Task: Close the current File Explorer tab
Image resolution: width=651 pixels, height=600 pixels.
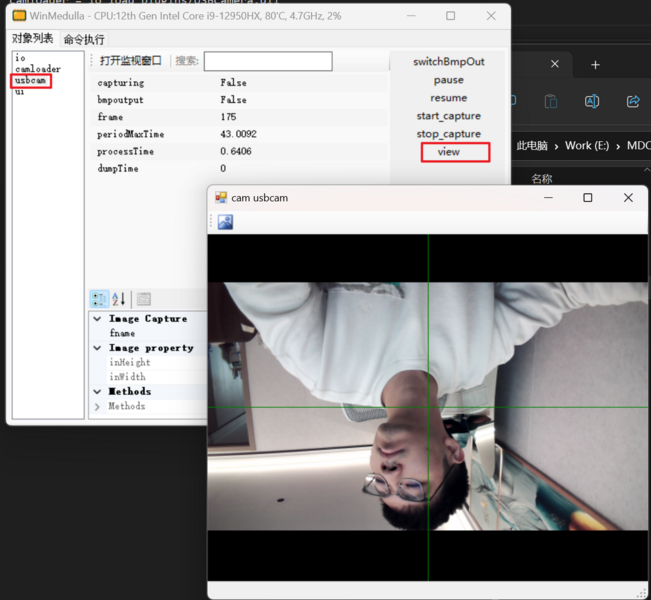Action: click(x=555, y=64)
